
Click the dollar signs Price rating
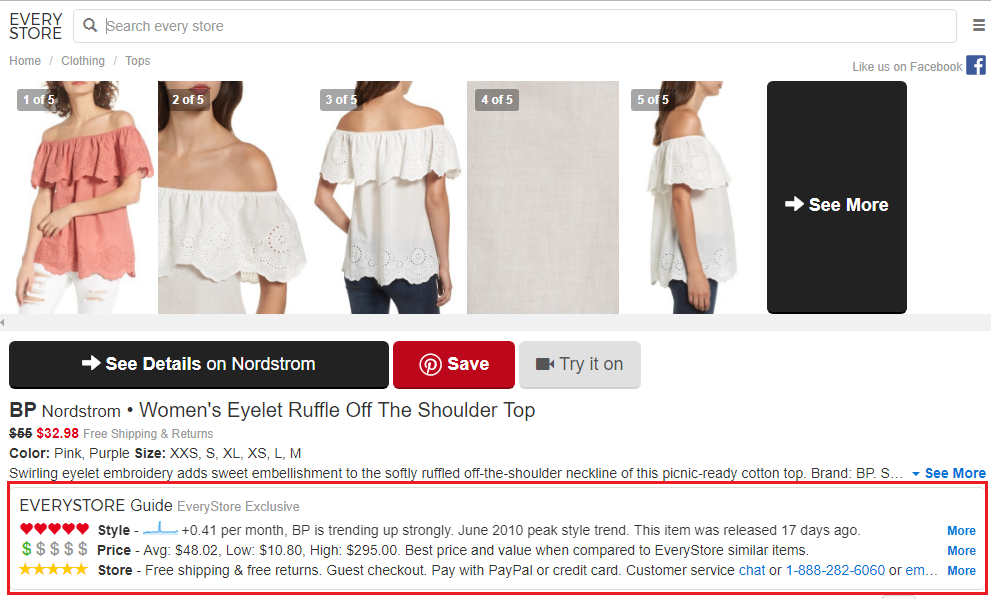tap(54, 549)
